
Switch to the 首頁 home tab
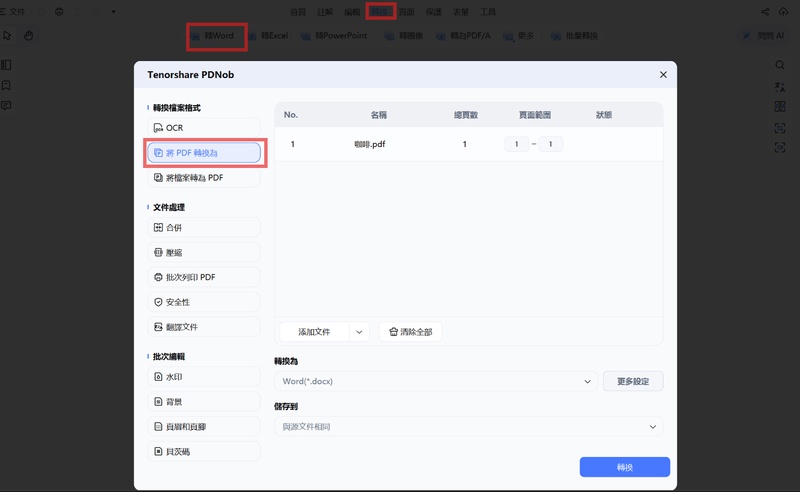click(x=298, y=12)
